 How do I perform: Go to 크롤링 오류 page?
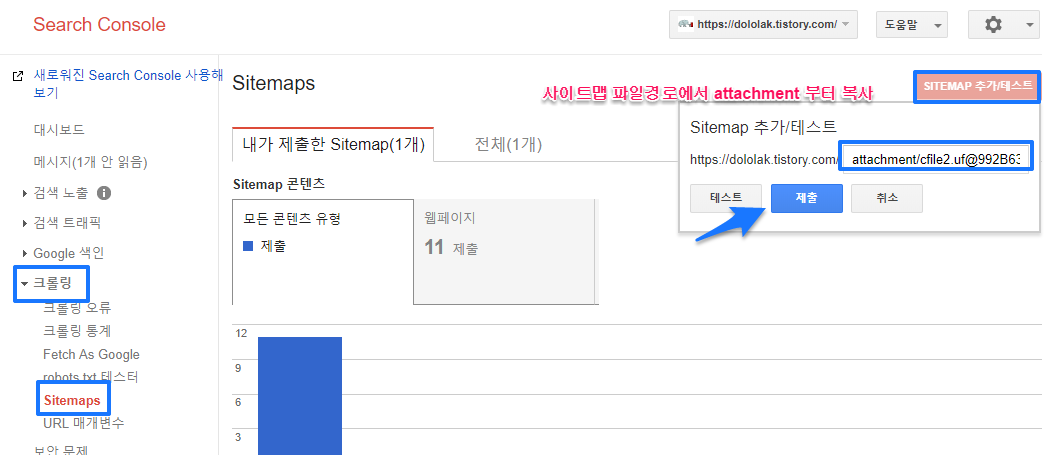click(77, 308)
